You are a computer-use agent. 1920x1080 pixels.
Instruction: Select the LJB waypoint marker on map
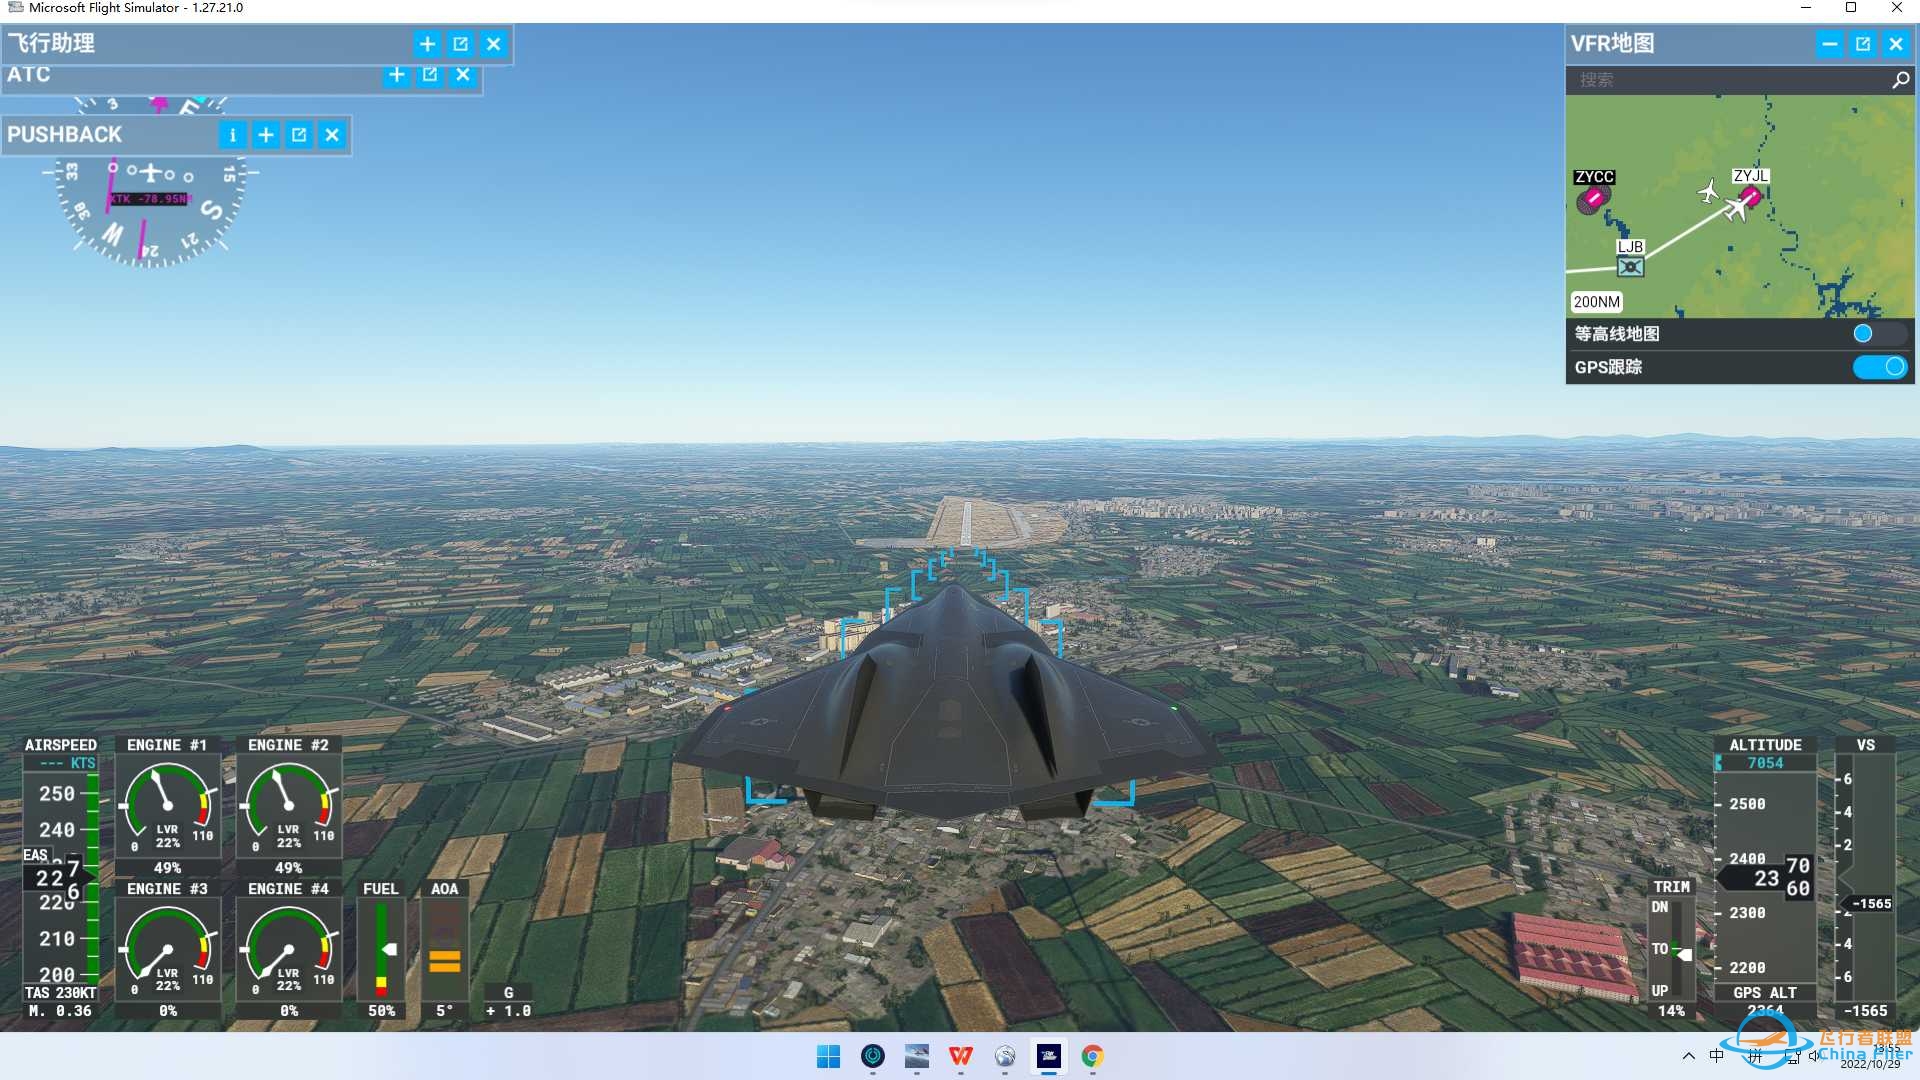point(1630,266)
